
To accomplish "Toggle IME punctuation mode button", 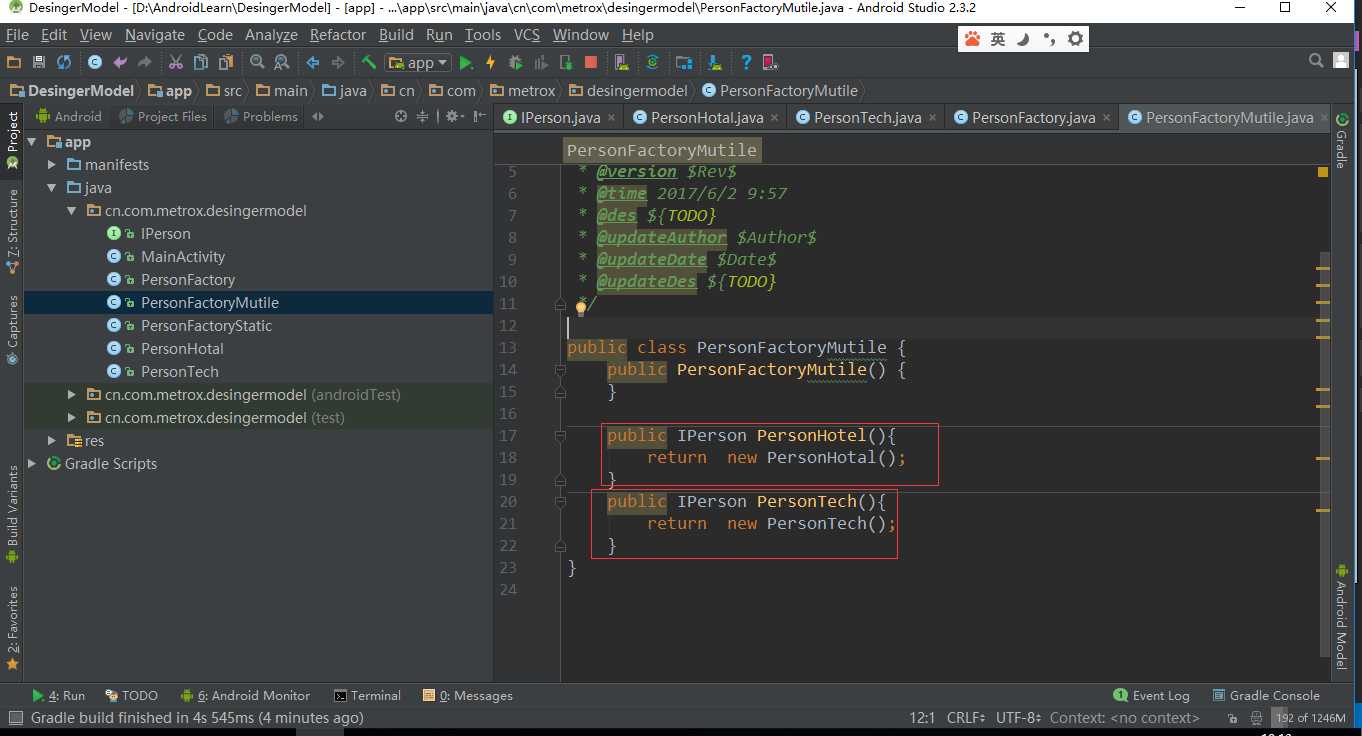I will 1049,39.
